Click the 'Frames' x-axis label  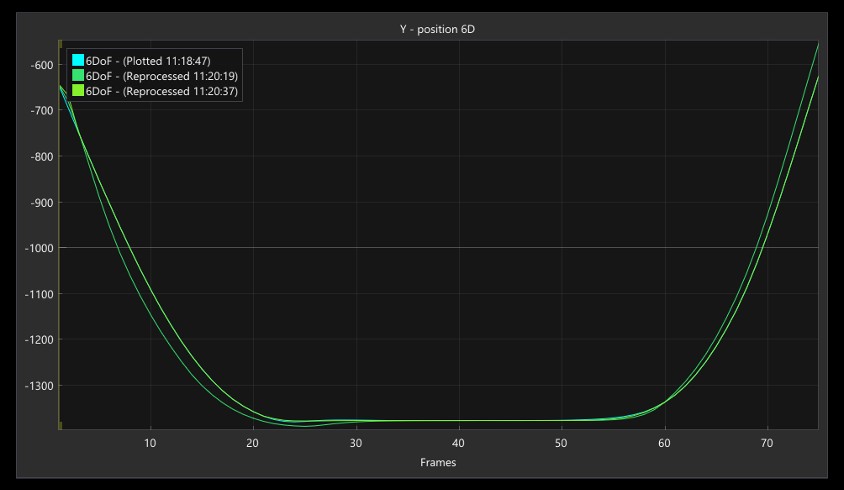click(x=438, y=463)
